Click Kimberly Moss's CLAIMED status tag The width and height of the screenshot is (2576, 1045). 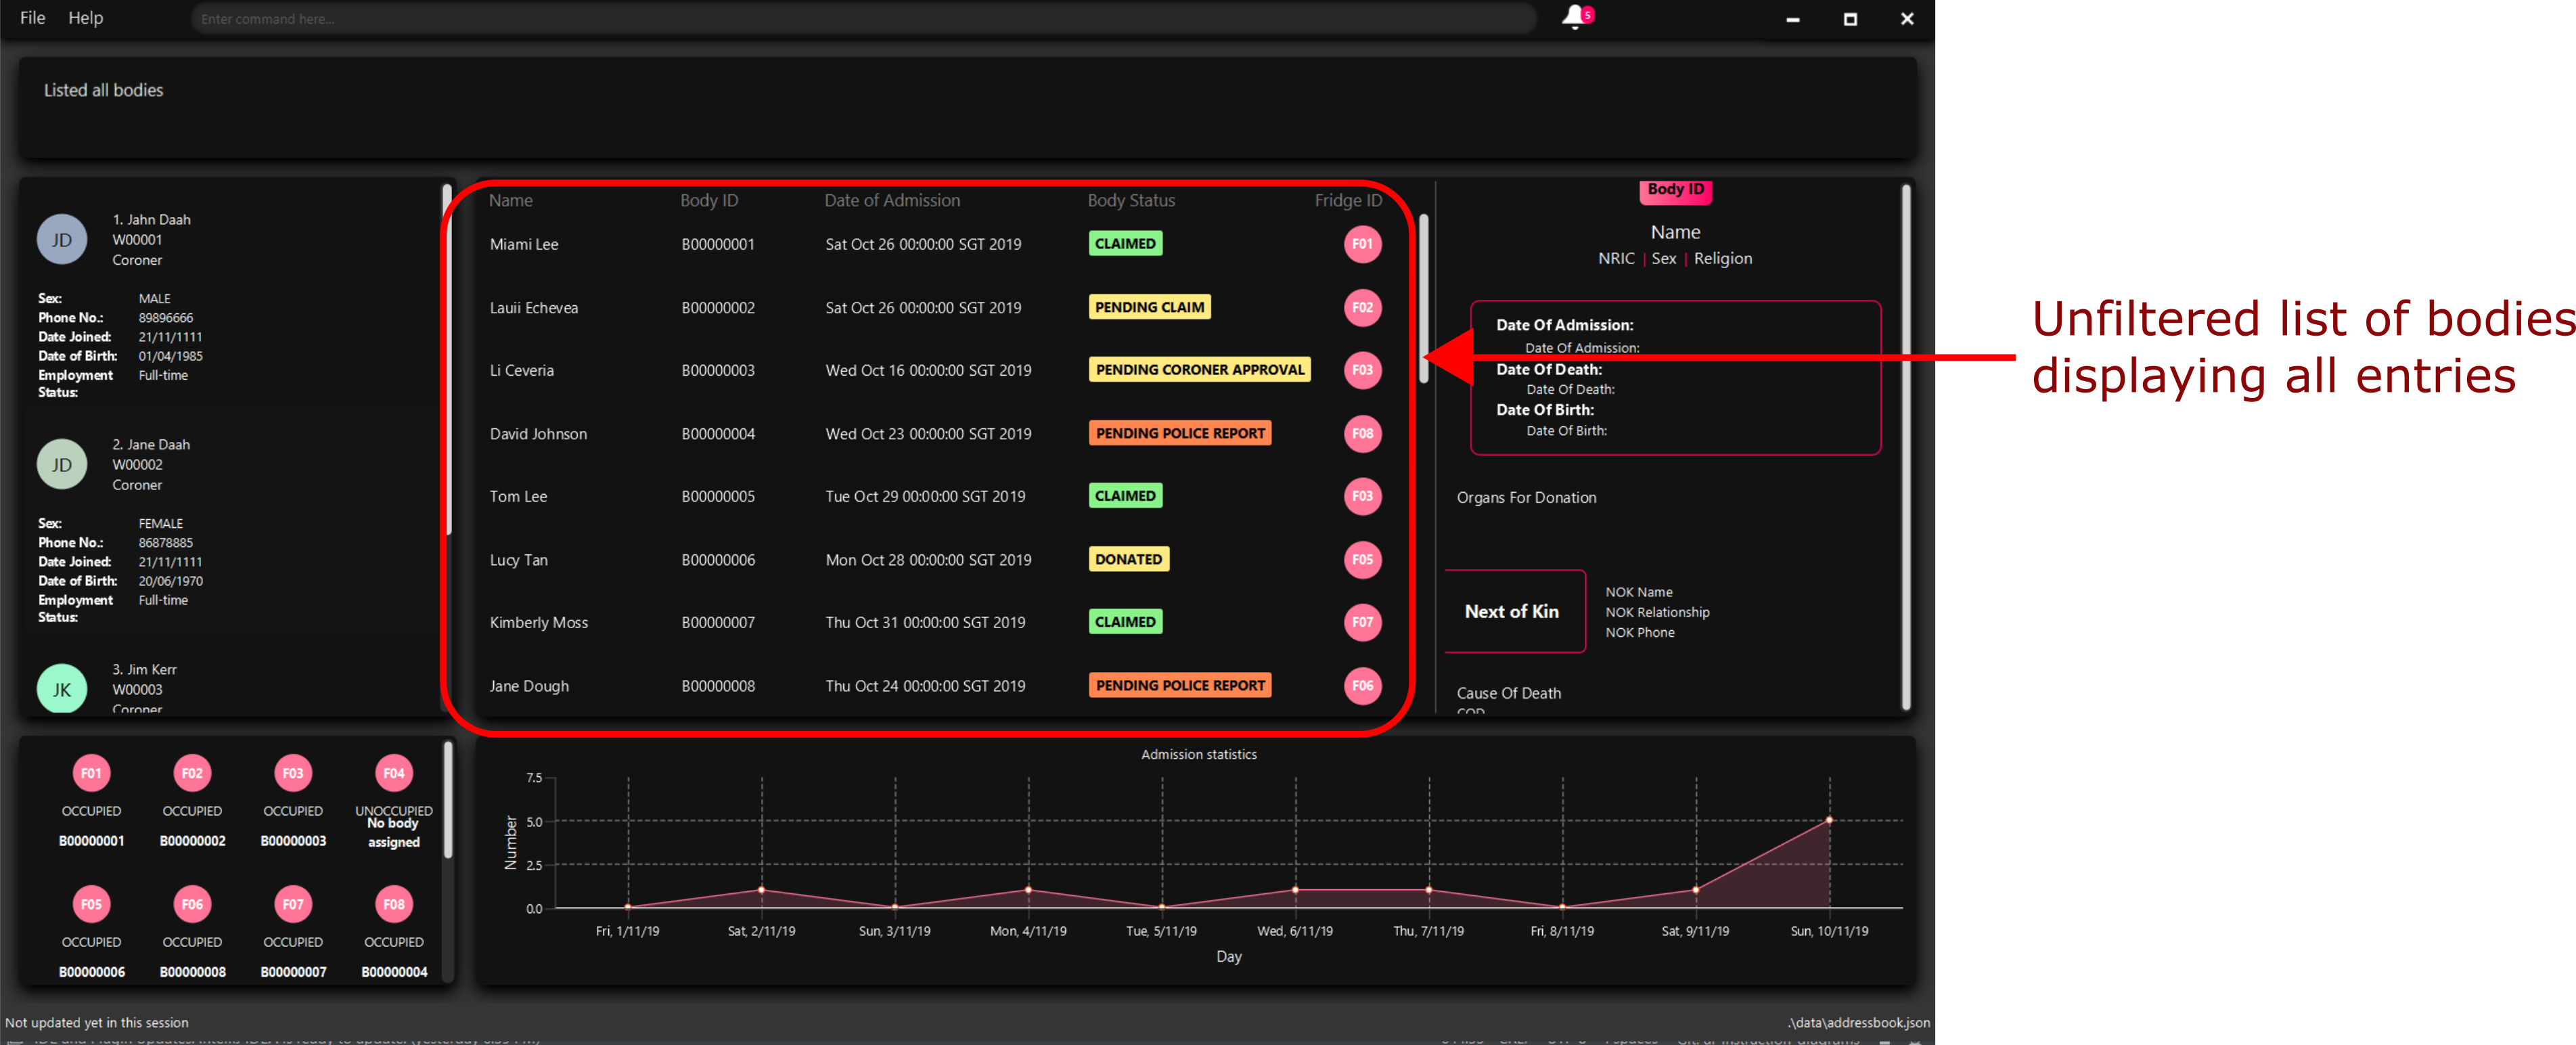[x=1124, y=622]
